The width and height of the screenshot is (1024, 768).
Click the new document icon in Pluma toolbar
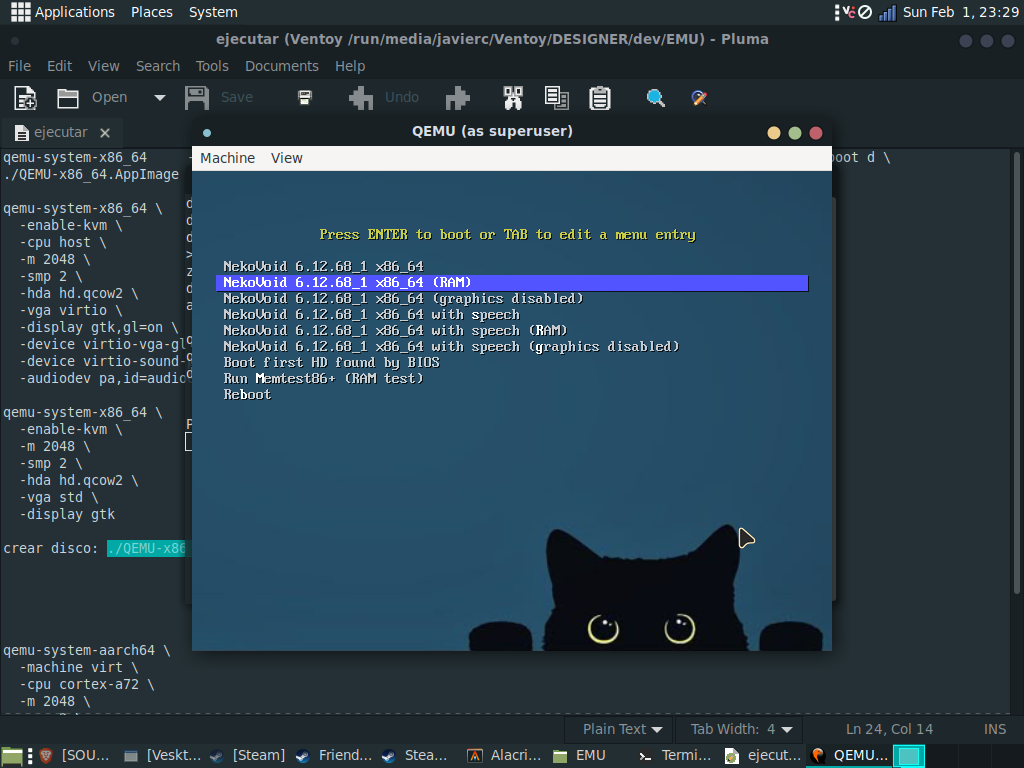click(x=25, y=98)
